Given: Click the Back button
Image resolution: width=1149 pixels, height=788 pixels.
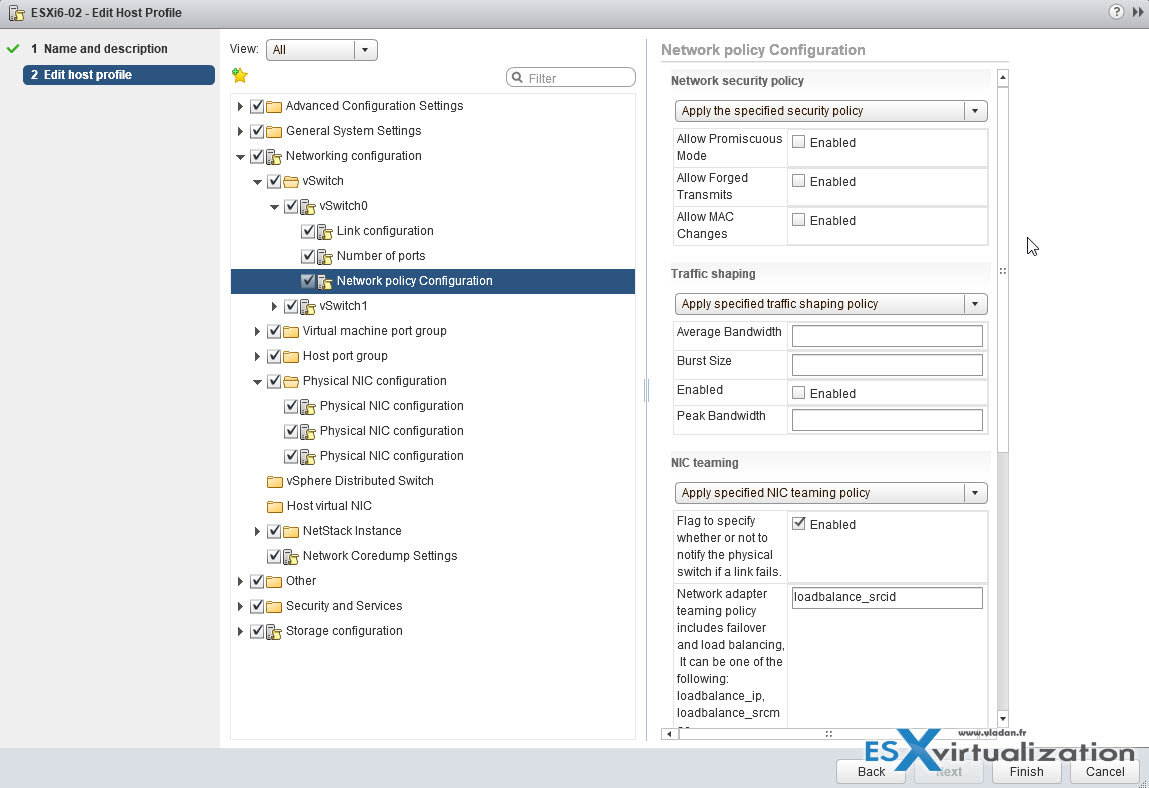Looking at the screenshot, I should [871, 771].
